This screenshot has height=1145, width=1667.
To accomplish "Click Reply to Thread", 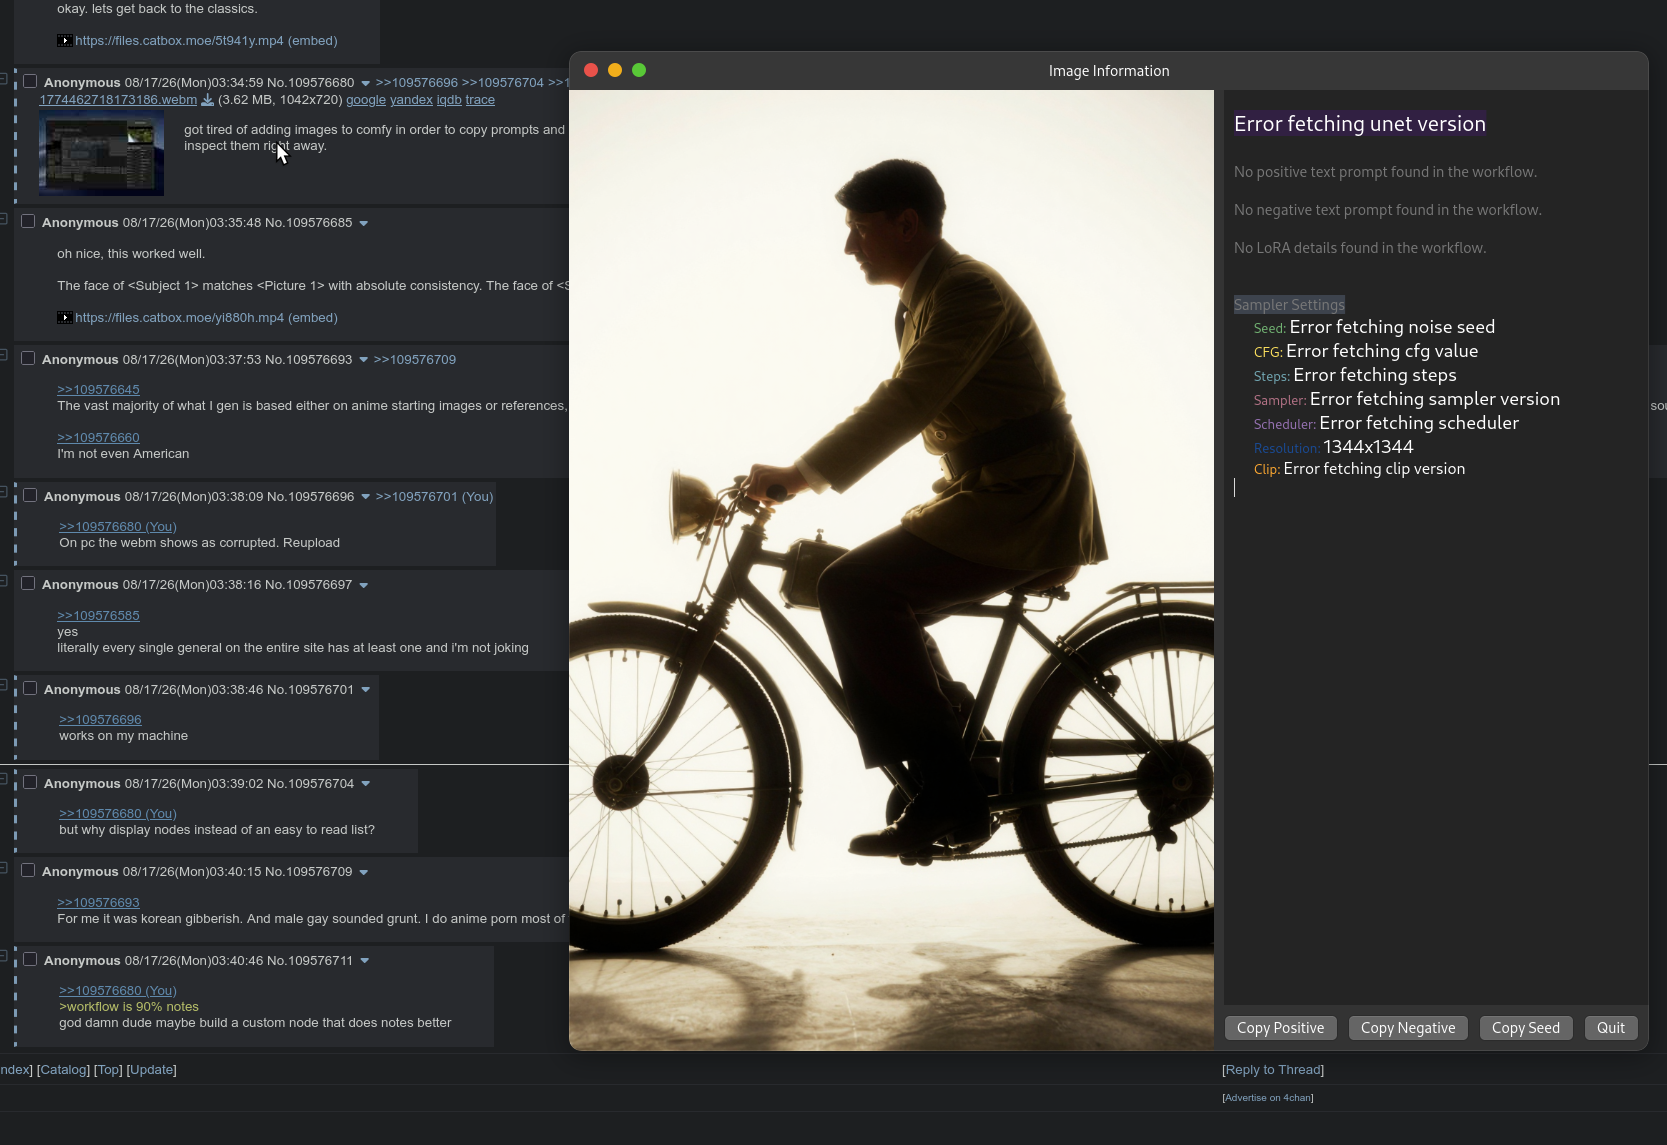I will coord(1273,1070).
